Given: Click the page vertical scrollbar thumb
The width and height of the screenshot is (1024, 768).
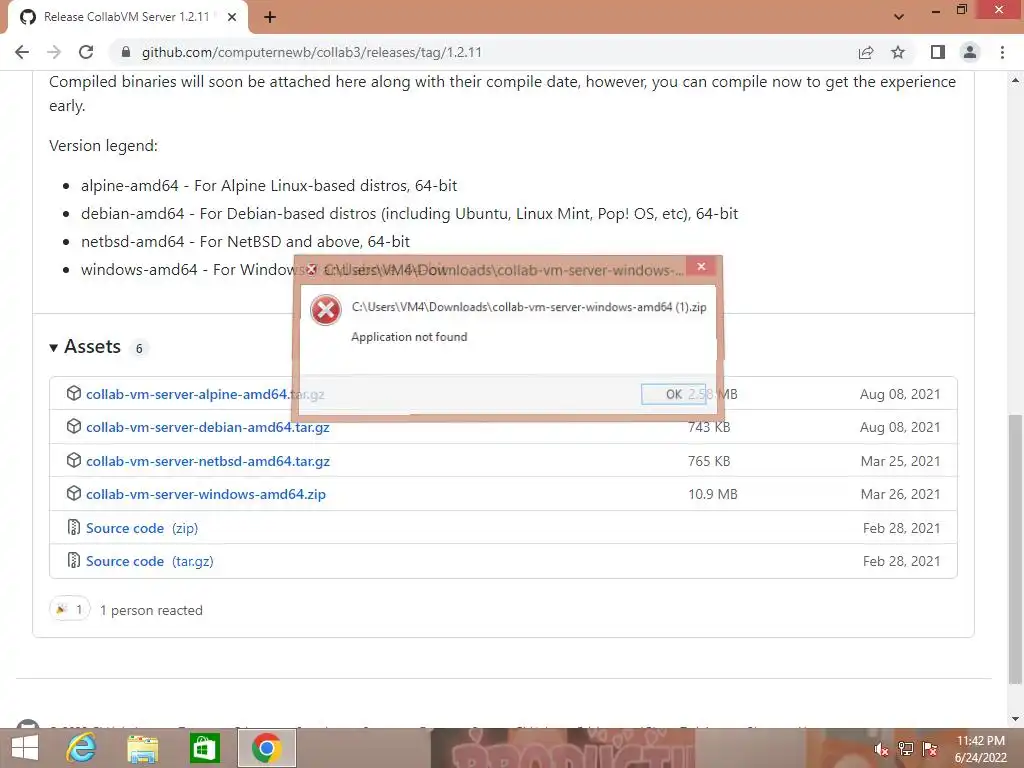Looking at the screenshot, I should point(1015,549).
